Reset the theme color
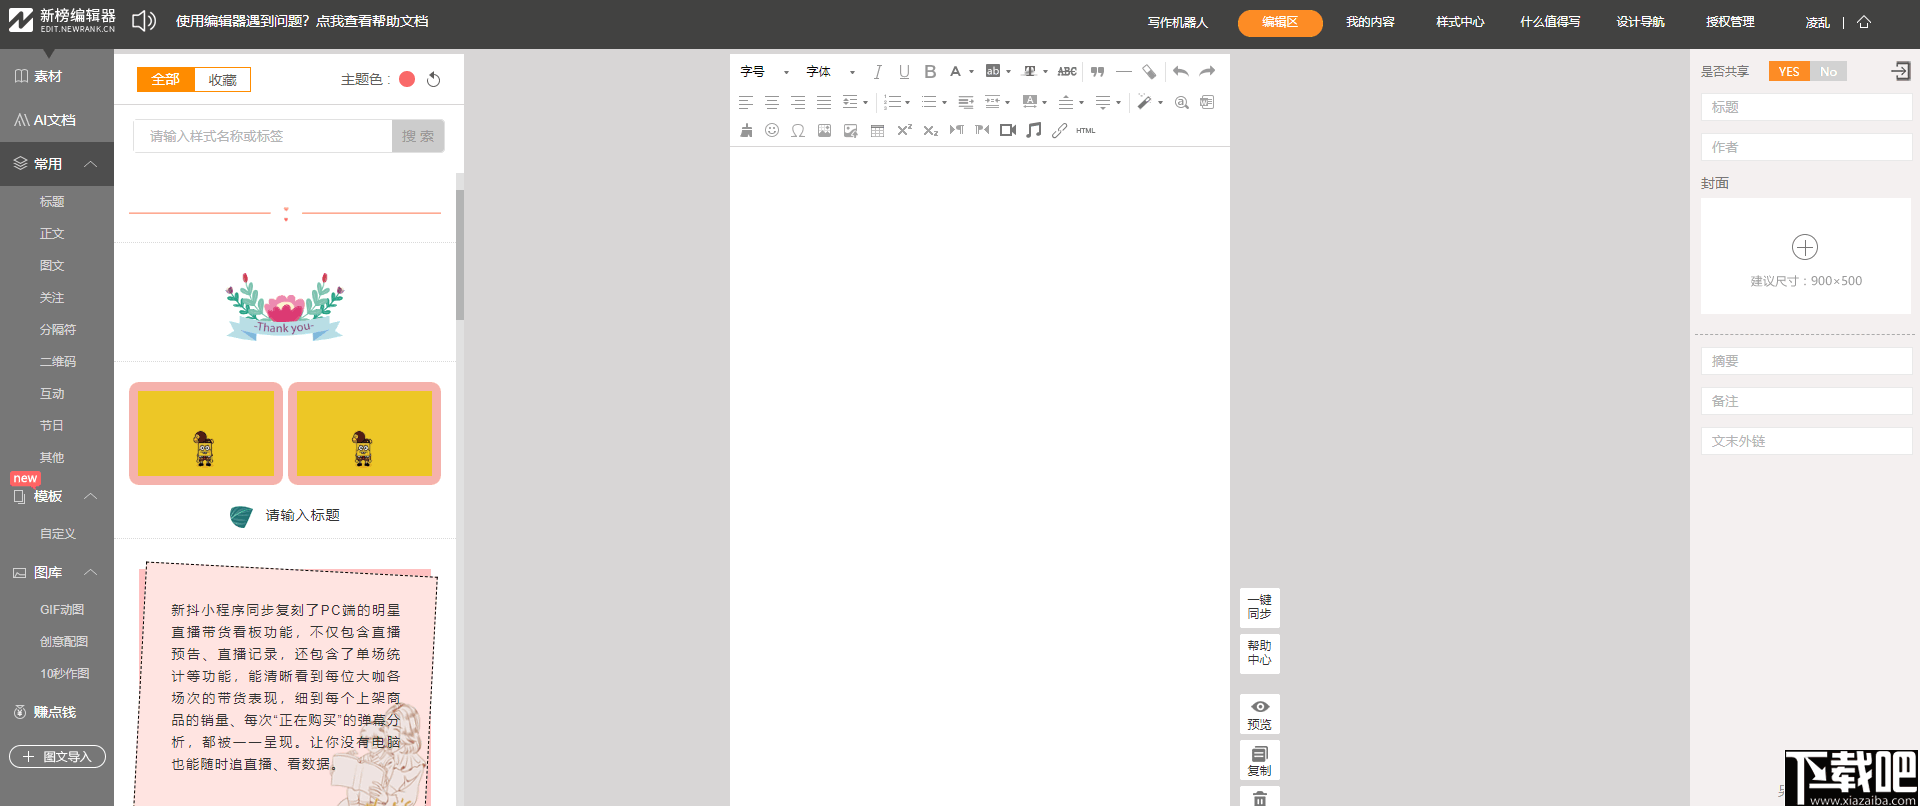Screen dimensions: 1920x806 click(x=433, y=79)
